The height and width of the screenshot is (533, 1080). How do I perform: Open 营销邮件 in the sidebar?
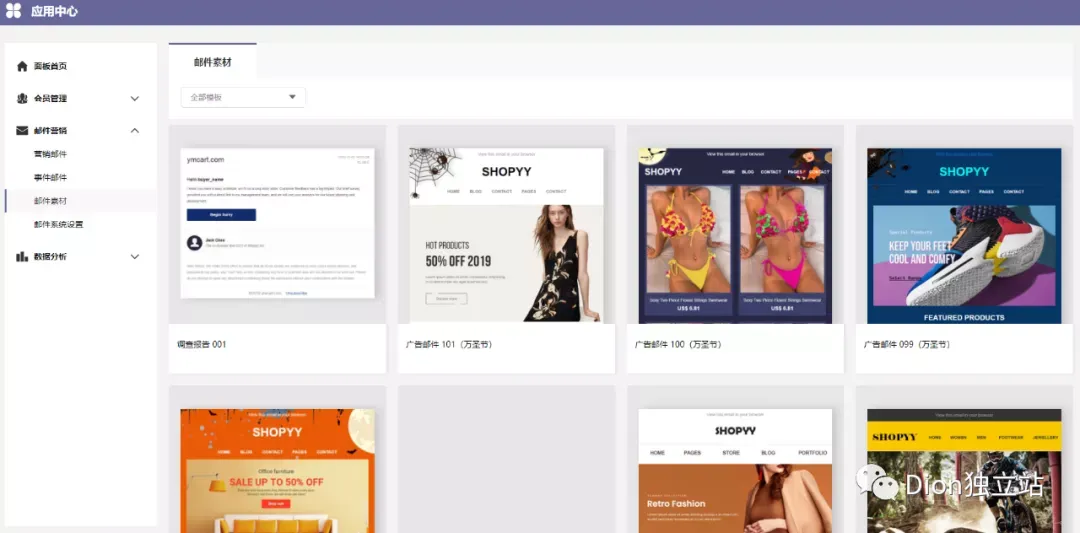tap(50, 154)
